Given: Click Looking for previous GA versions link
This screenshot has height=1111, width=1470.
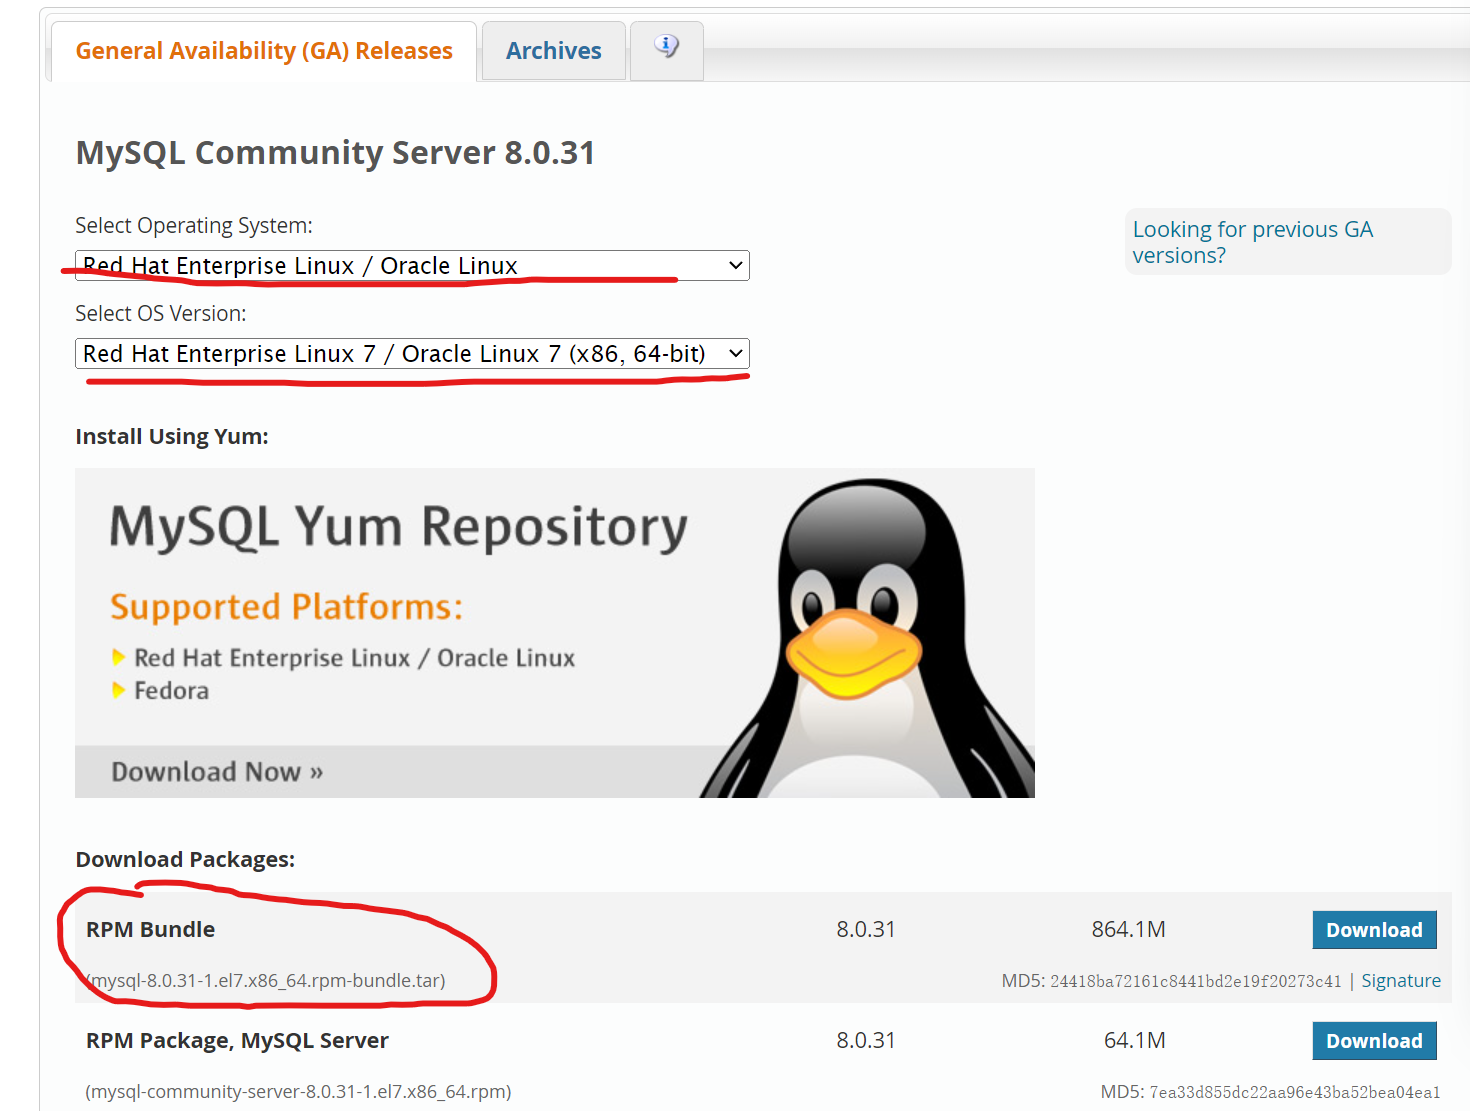Looking at the screenshot, I should tap(1252, 242).
